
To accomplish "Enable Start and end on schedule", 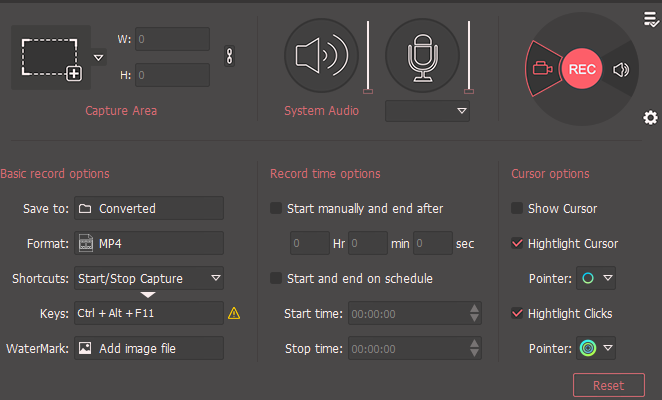I will pos(277,278).
